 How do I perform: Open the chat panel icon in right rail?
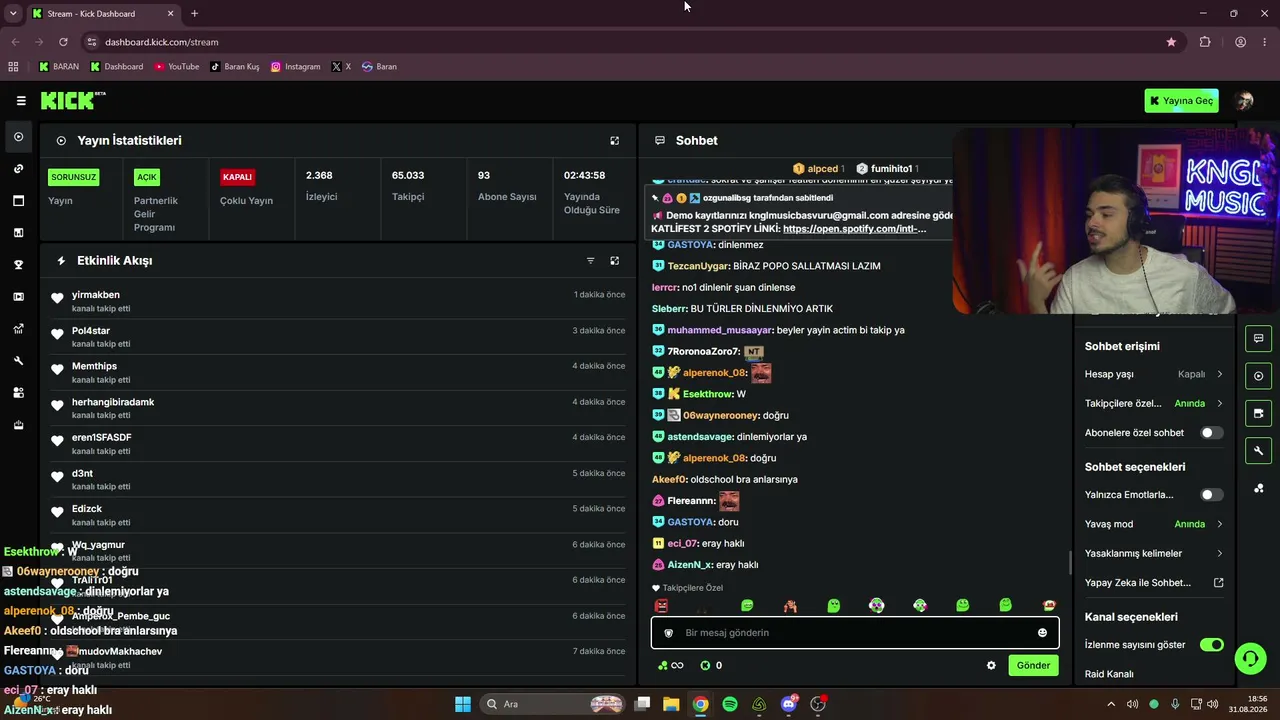pyautogui.click(x=1258, y=338)
